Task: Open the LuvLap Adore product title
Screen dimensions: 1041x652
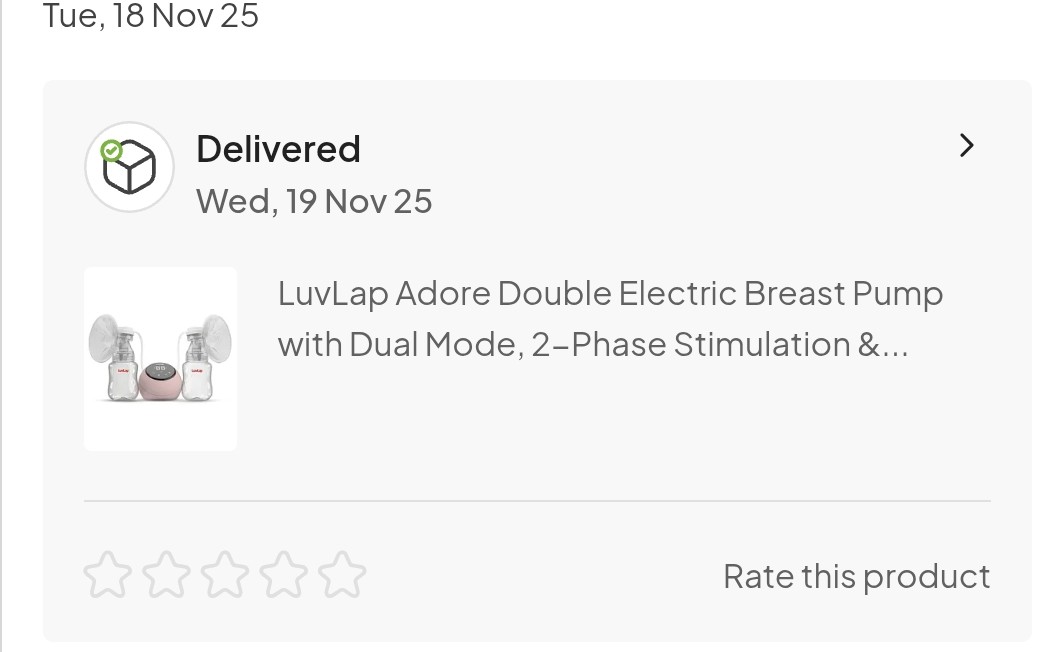Action: (x=610, y=294)
